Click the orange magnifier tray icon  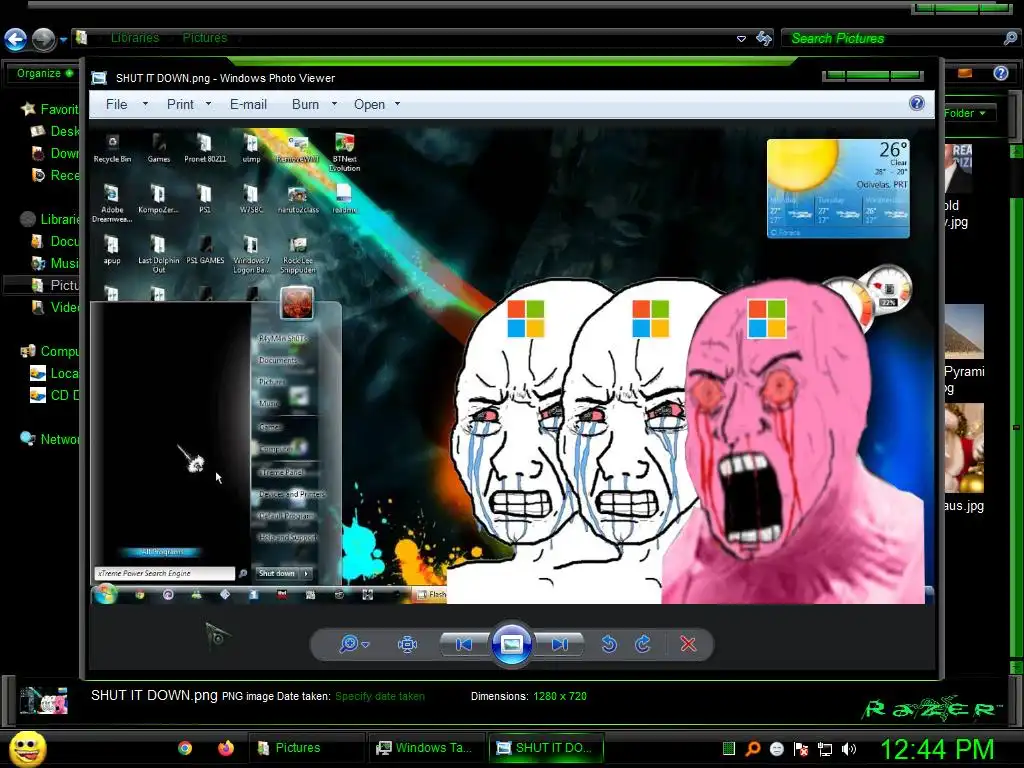(x=753, y=749)
